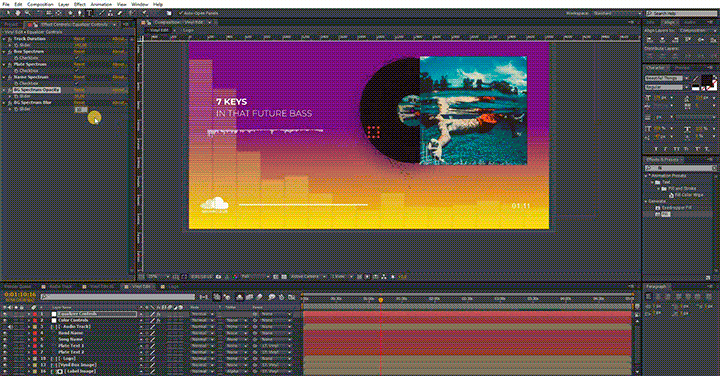
Task: Select the Hand tool
Action: coord(18,13)
